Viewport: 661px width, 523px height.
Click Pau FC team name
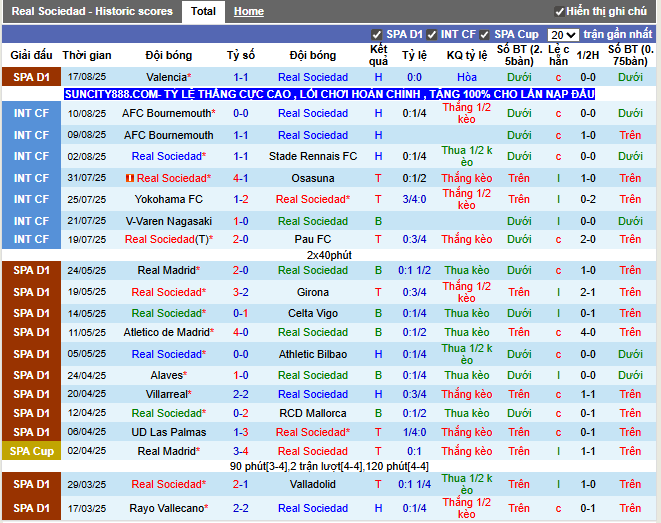coord(313,239)
